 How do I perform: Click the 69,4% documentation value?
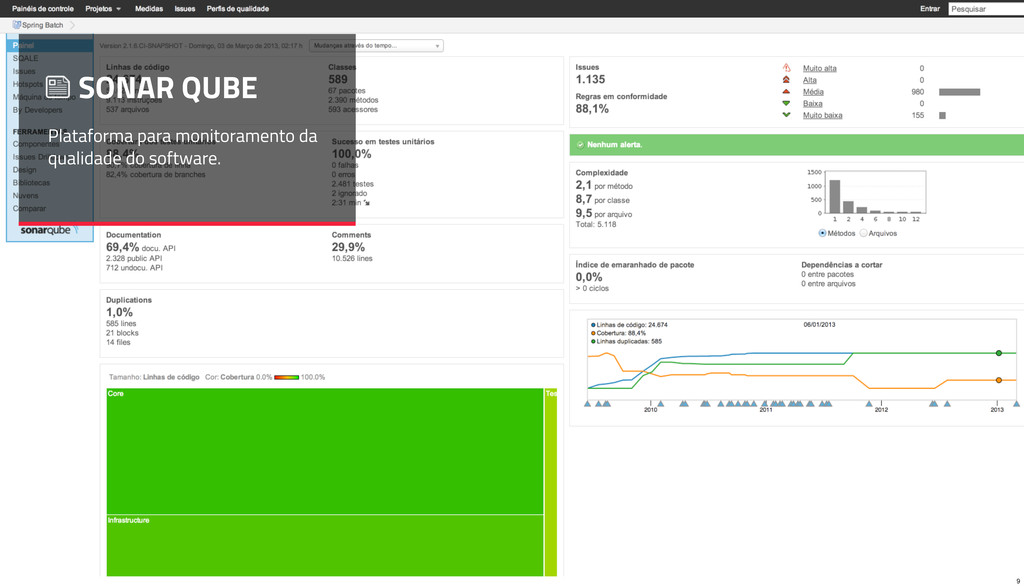tap(123, 247)
